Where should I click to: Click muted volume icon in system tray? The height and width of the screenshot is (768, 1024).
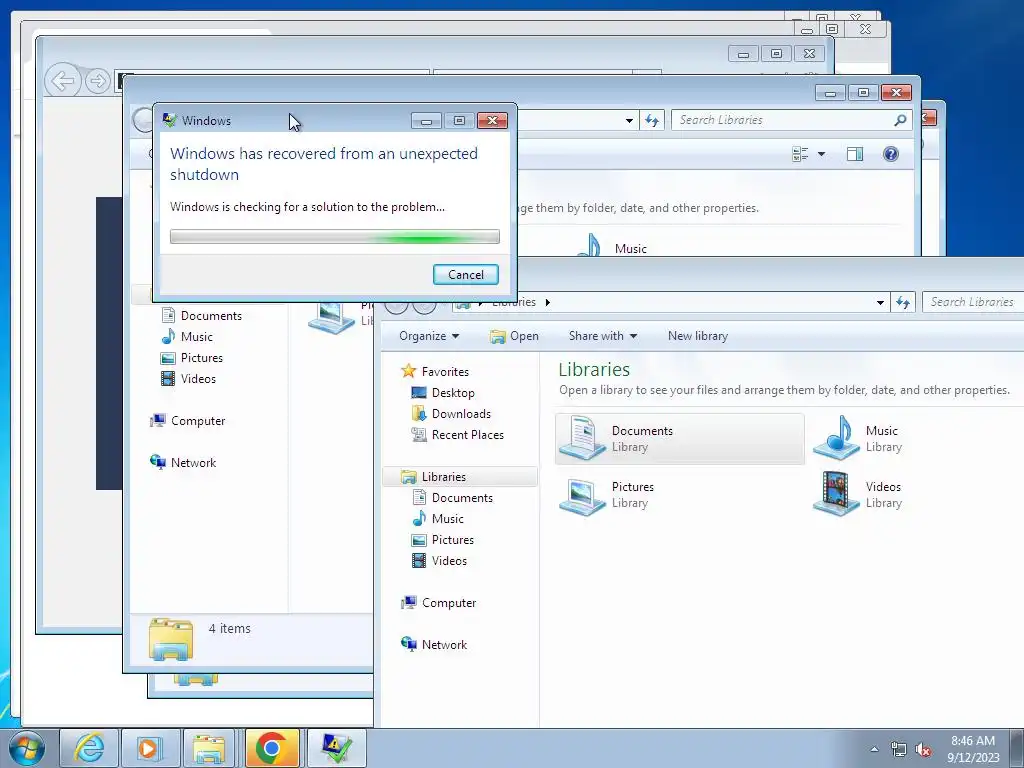(x=923, y=750)
